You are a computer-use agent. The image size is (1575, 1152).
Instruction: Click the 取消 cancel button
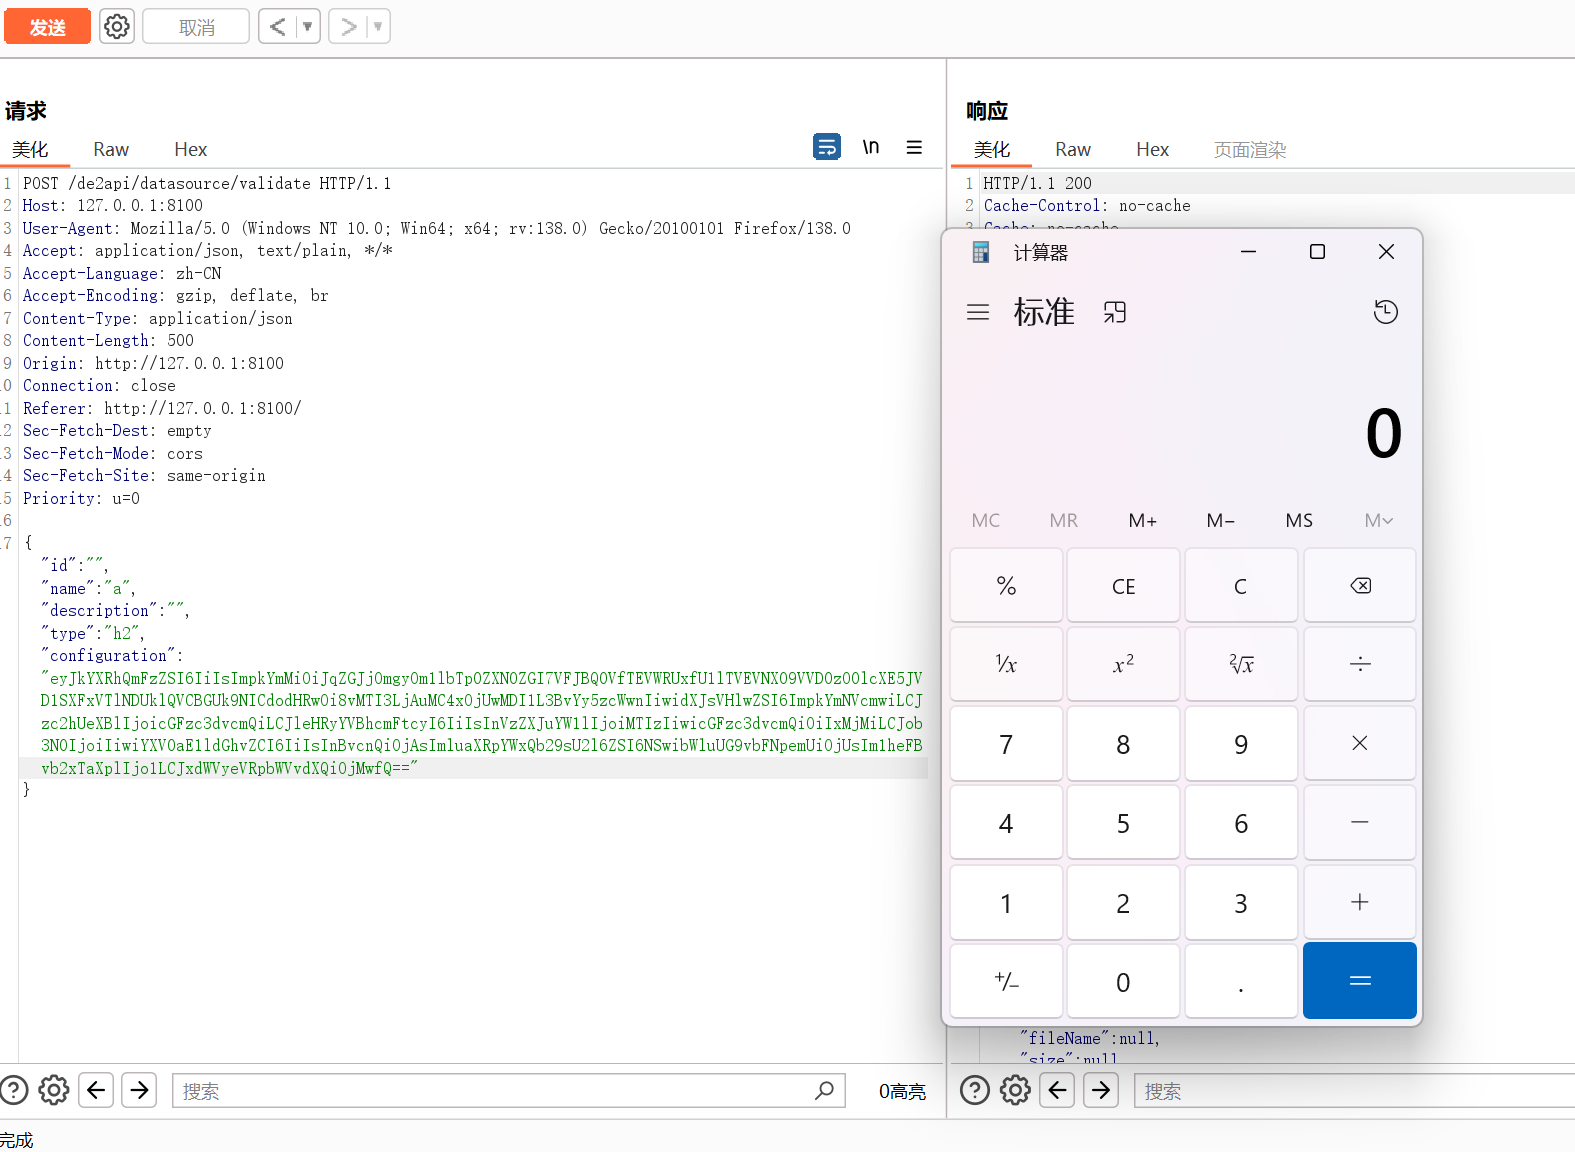point(196,27)
